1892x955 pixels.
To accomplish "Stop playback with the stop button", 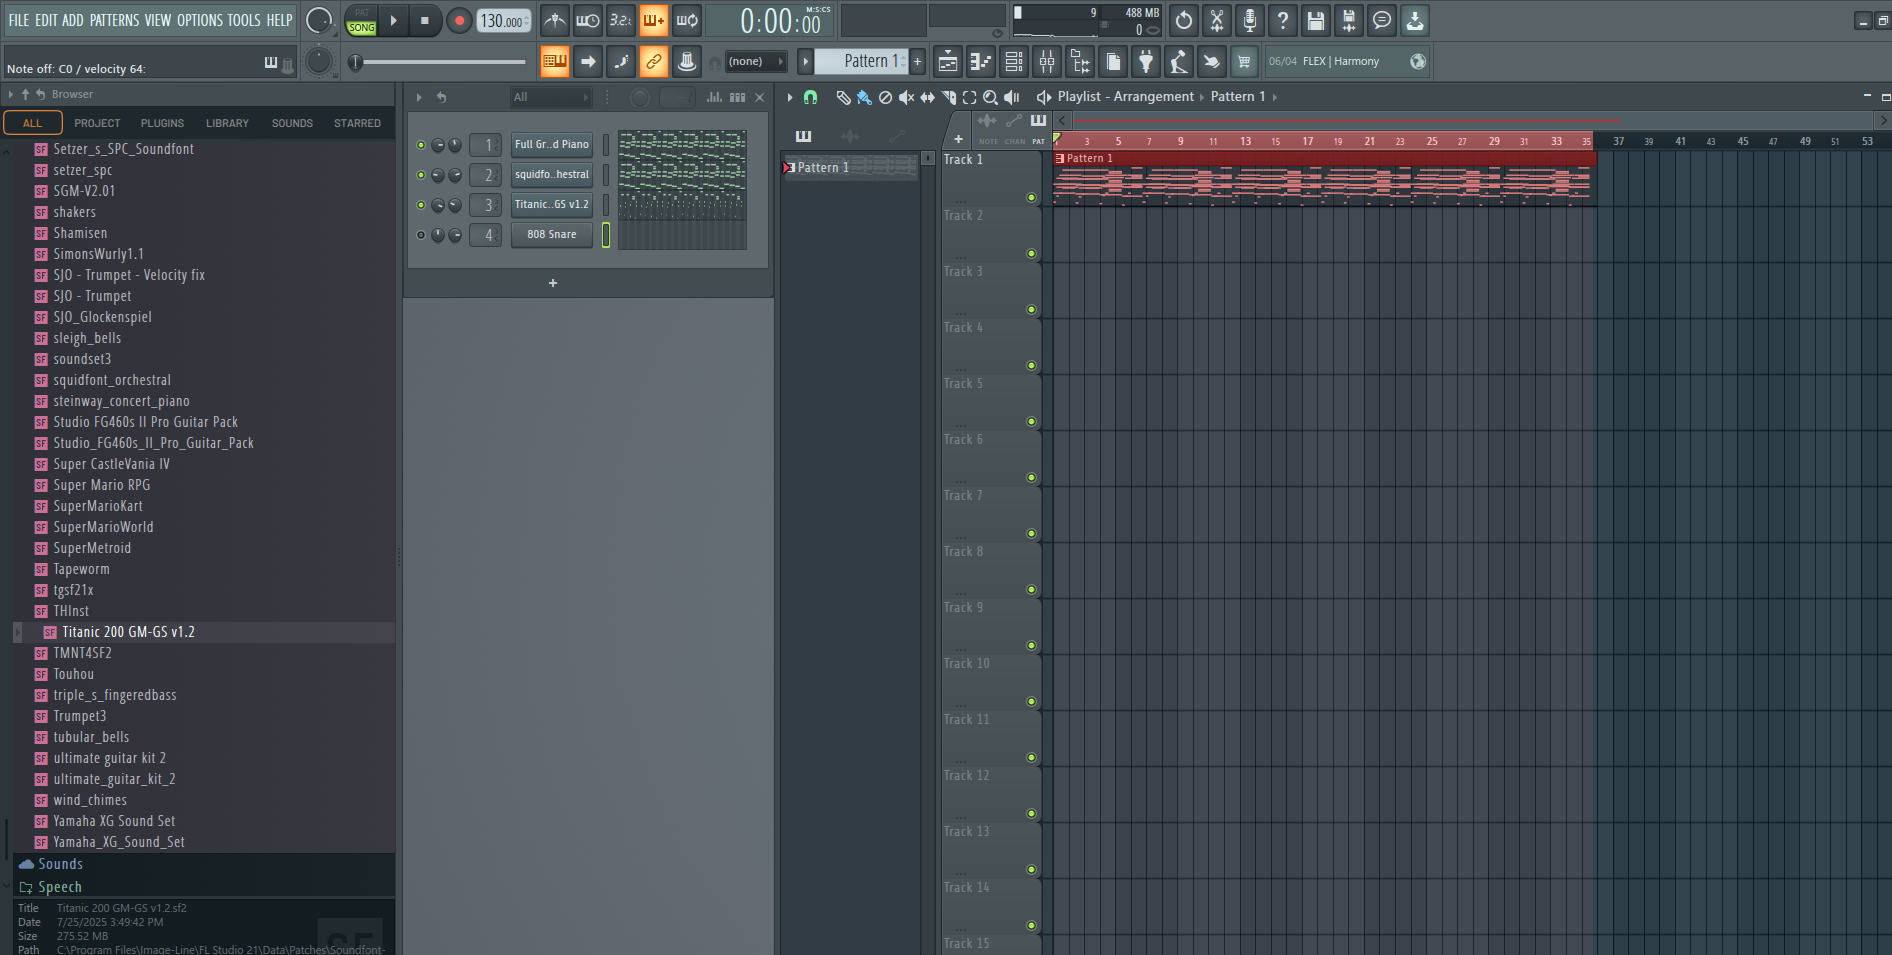I will pos(425,20).
